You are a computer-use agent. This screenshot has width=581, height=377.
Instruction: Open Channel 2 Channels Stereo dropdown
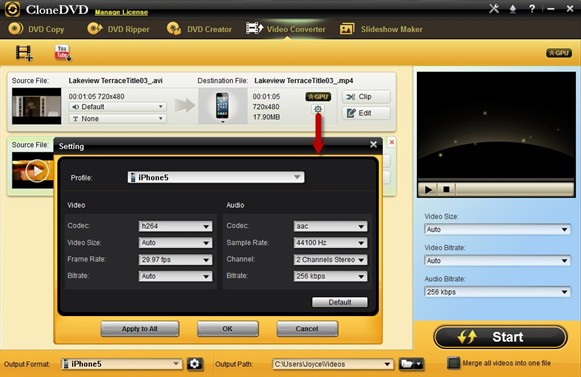coord(330,259)
